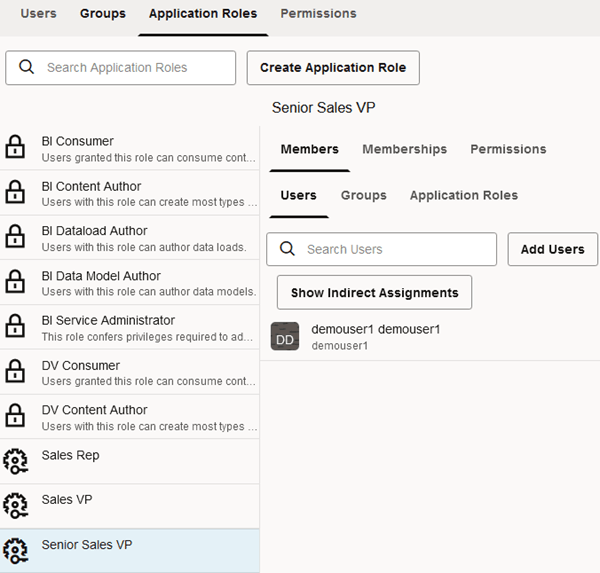This screenshot has height=573, width=600.
Task: Click the BI Dataload Author lock icon
Action: click(16, 238)
